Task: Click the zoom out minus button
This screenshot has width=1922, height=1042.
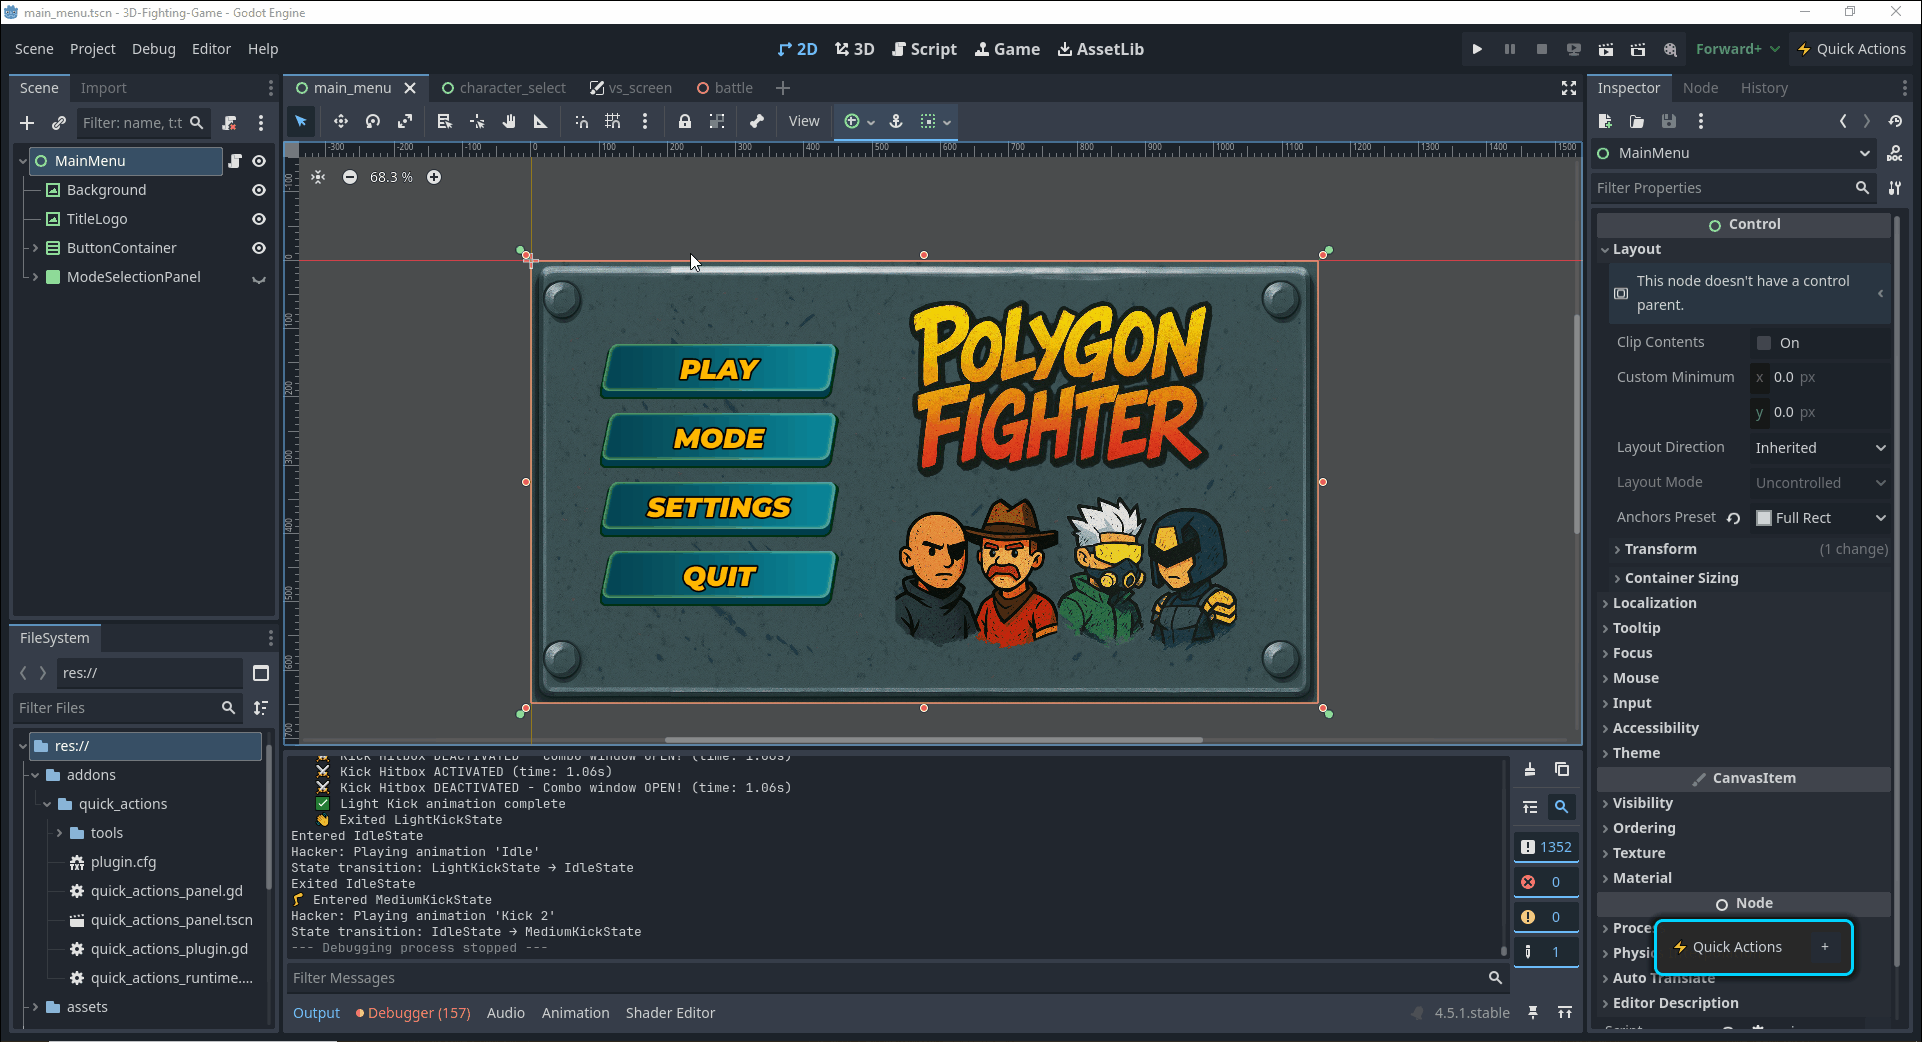Action: click(350, 177)
